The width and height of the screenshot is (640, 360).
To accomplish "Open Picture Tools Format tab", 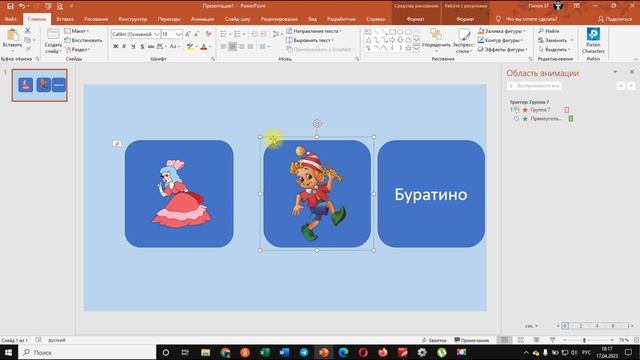I will [465, 19].
